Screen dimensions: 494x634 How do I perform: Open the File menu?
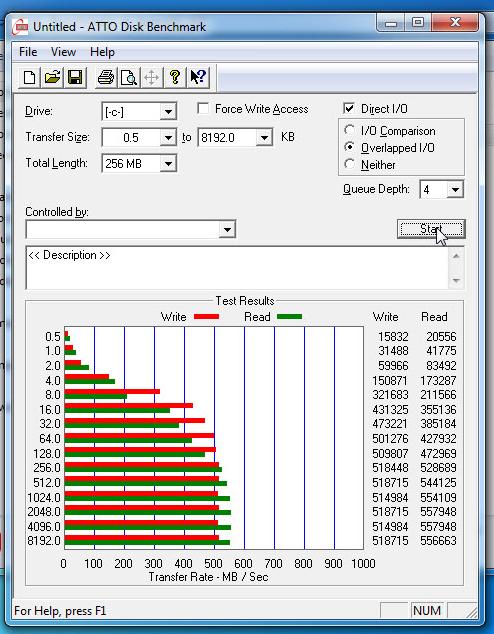[x=28, y=52]
